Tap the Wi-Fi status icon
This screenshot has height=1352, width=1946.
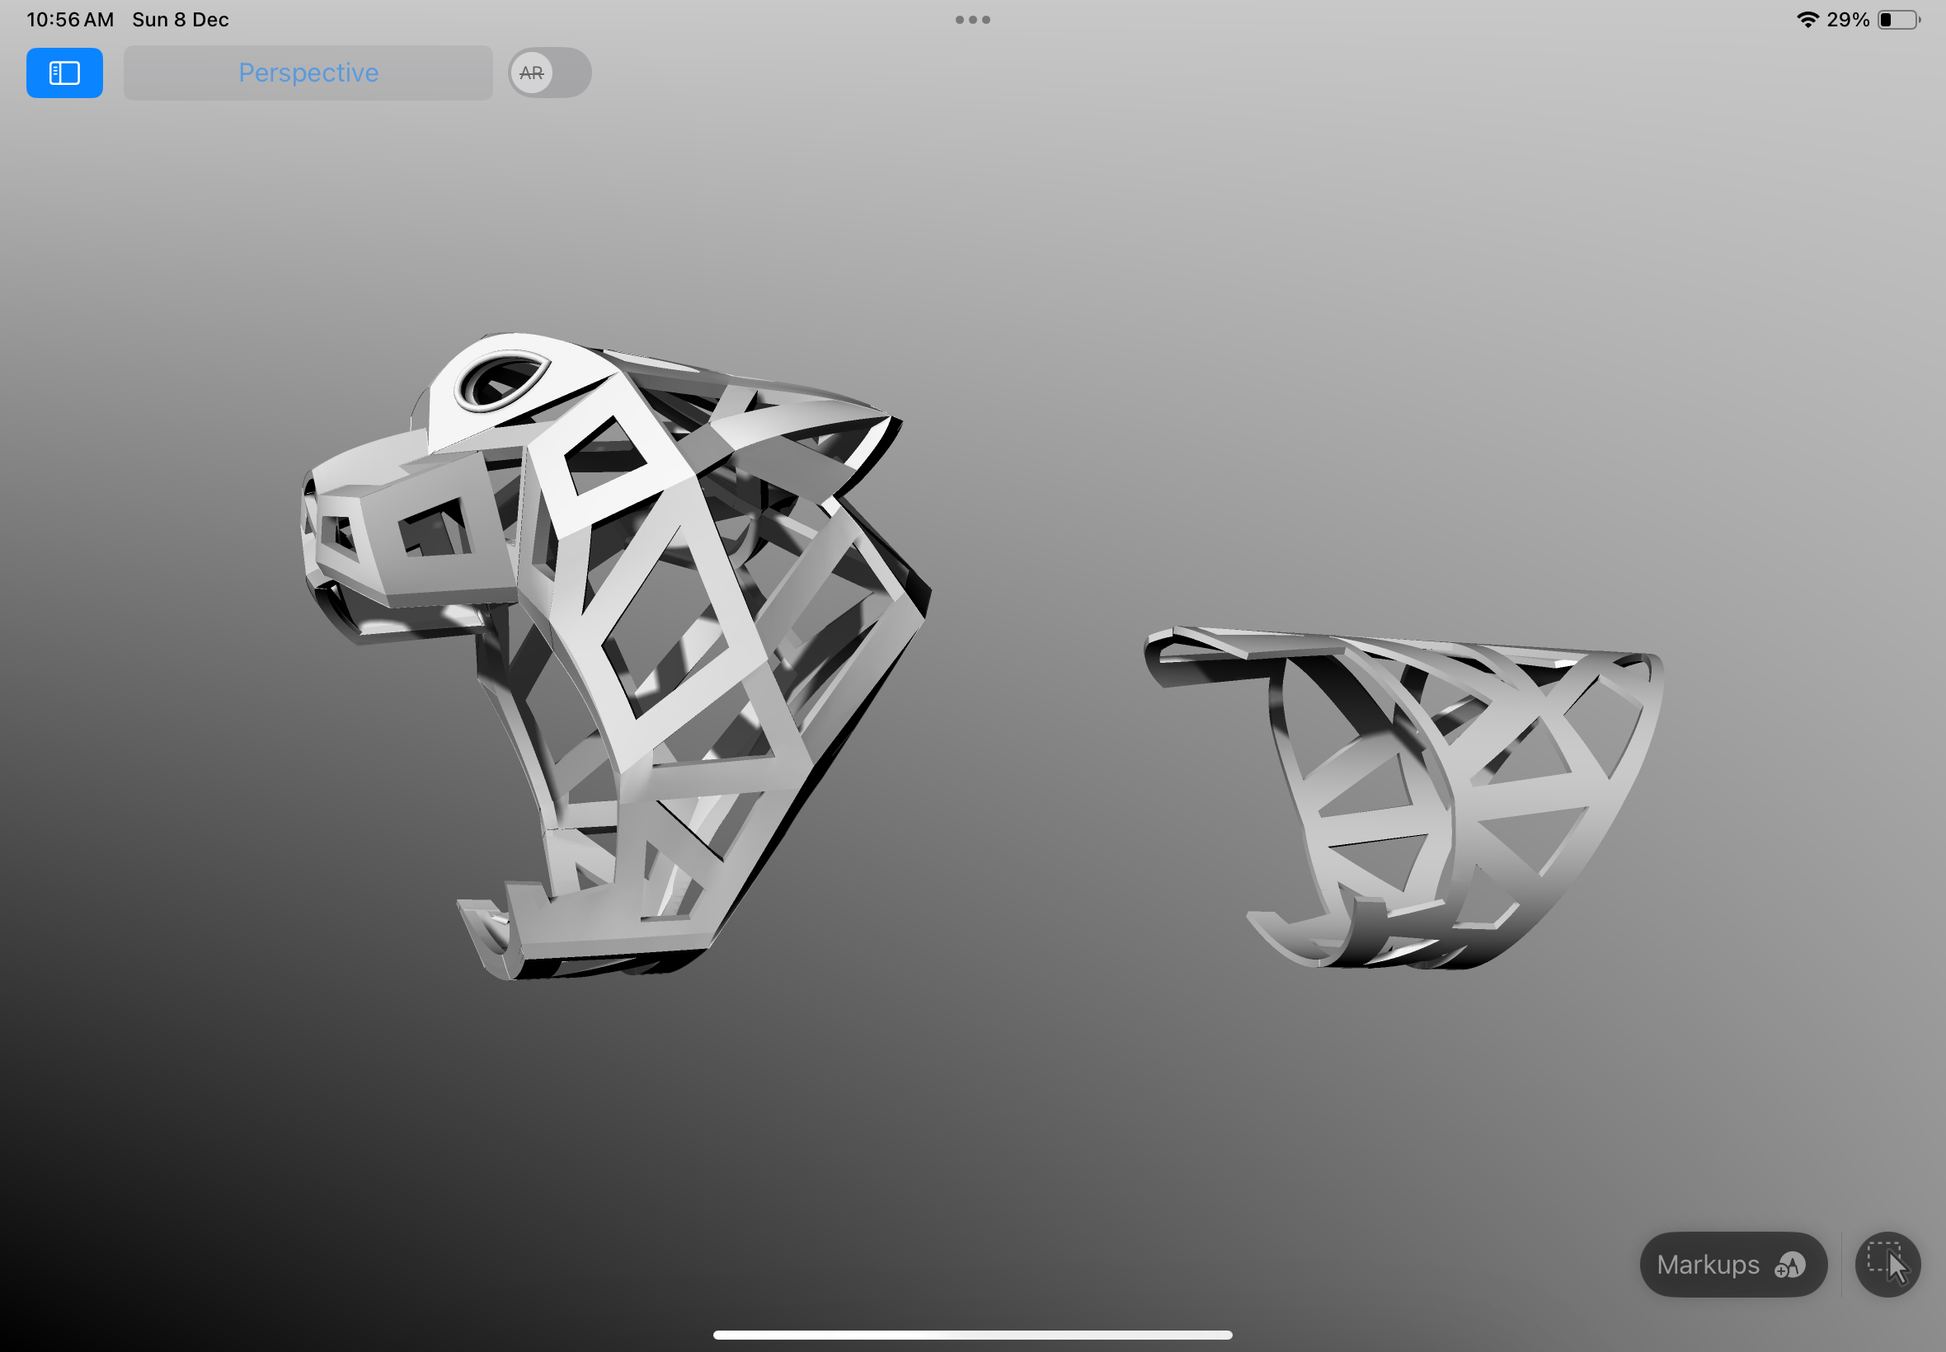coord(1807,20)
